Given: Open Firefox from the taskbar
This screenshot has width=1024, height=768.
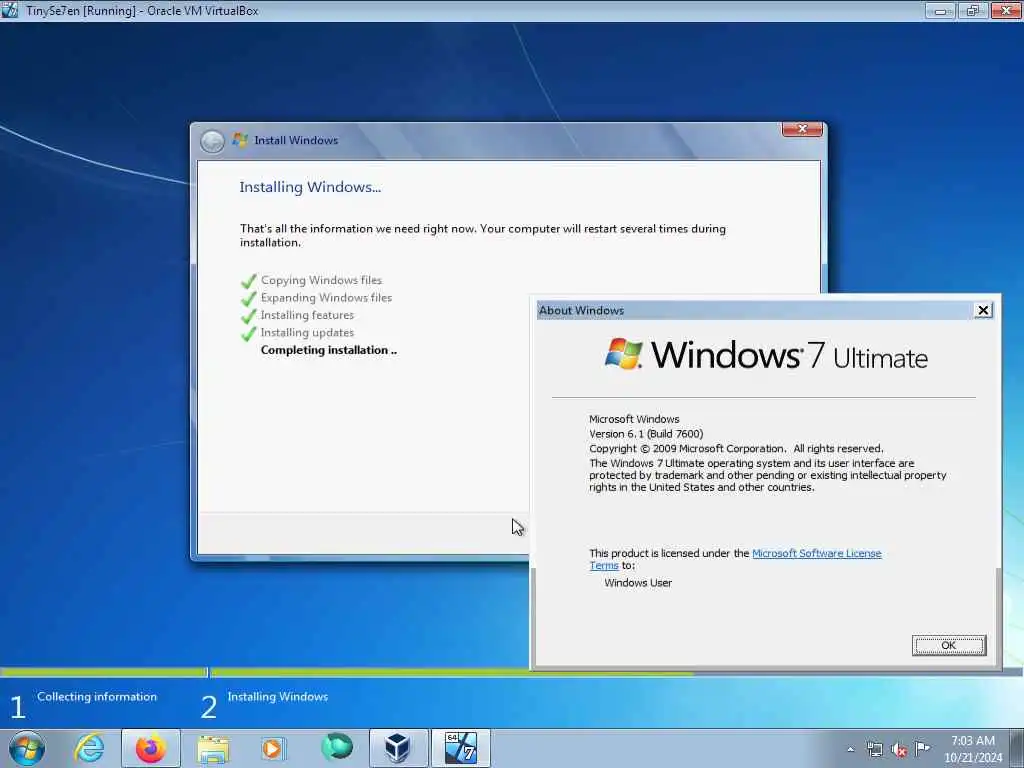Looking at the screenshot, I should [x=151, y=748].
